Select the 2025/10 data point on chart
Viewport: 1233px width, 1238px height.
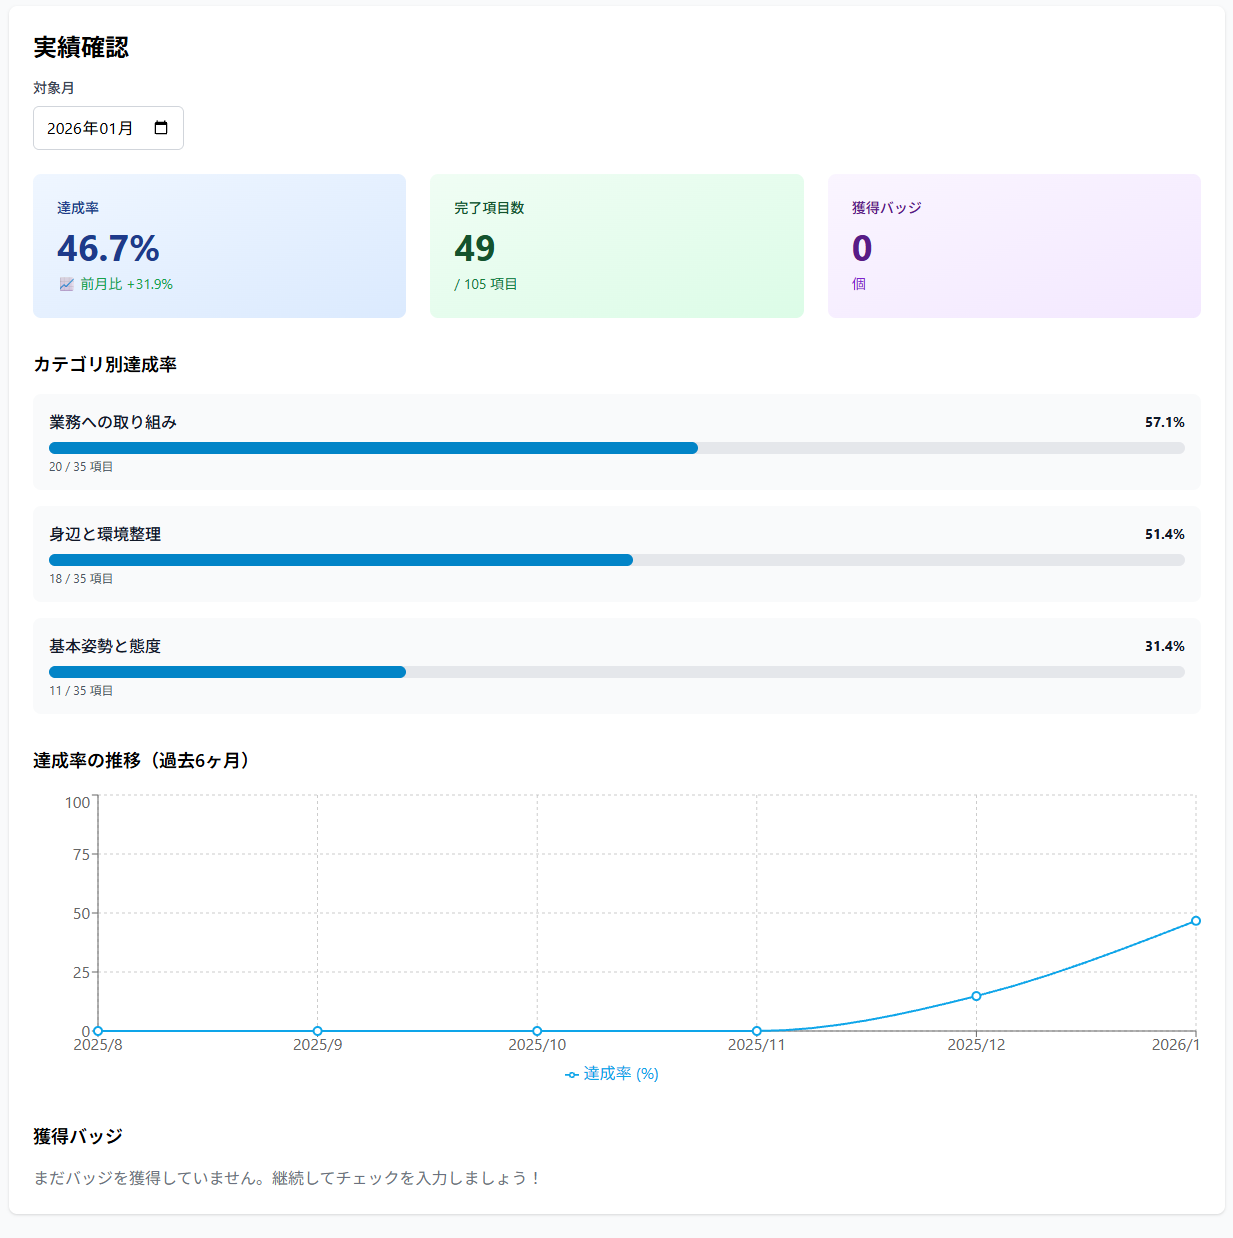(537, 1031)
